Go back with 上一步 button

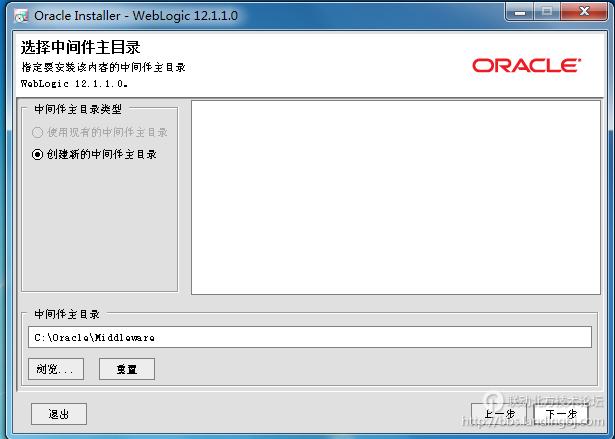[x=499, y=414]
